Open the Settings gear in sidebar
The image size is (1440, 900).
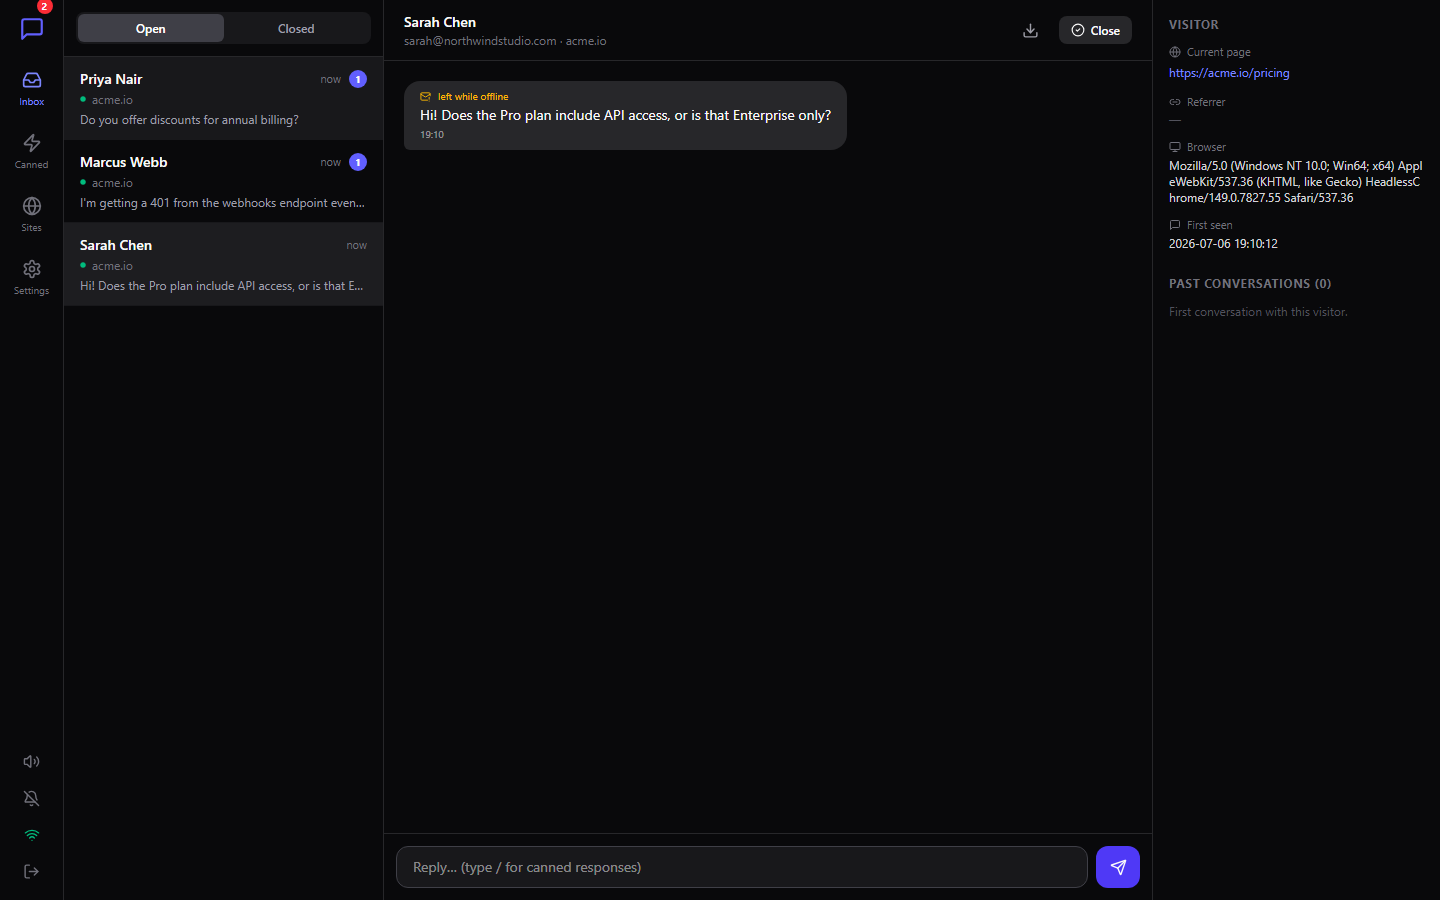(32, 277)
